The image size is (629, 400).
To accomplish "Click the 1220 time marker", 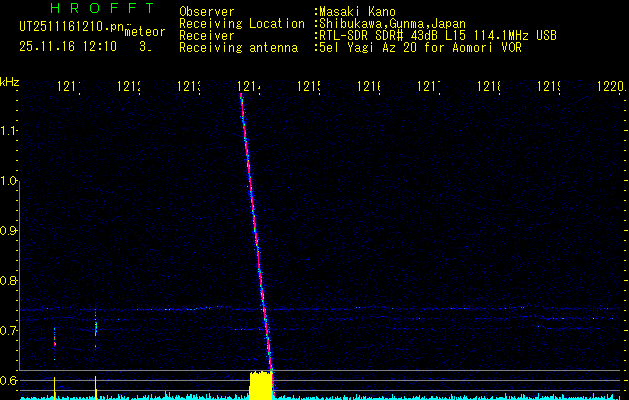I will [x=610, y=87].
